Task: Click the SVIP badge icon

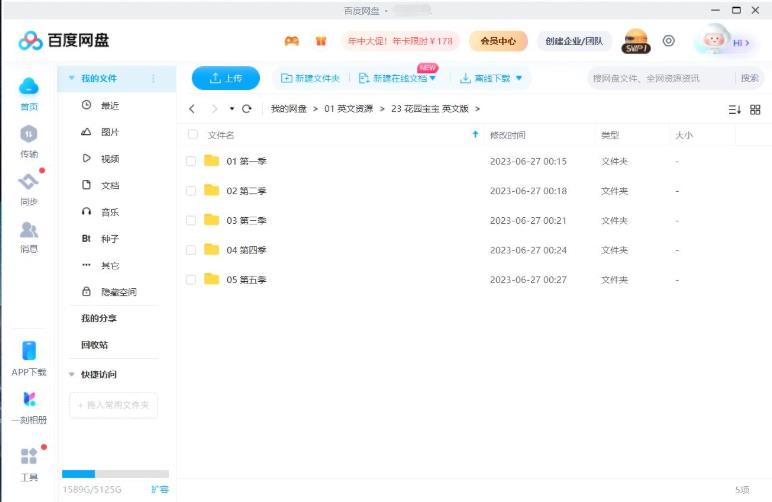Action: point(636,41)
